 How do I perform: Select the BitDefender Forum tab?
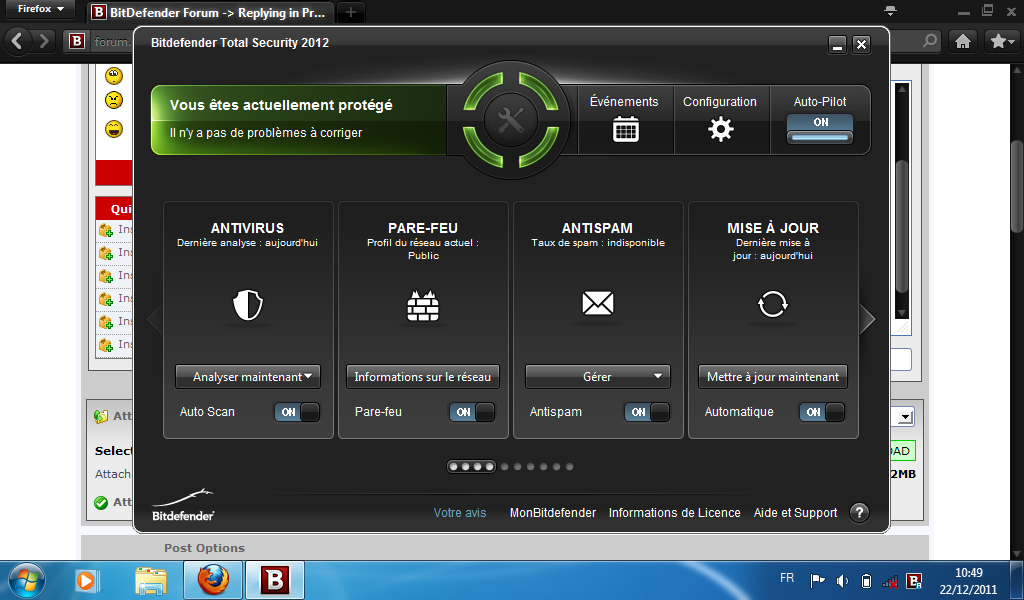click(210, 12)
